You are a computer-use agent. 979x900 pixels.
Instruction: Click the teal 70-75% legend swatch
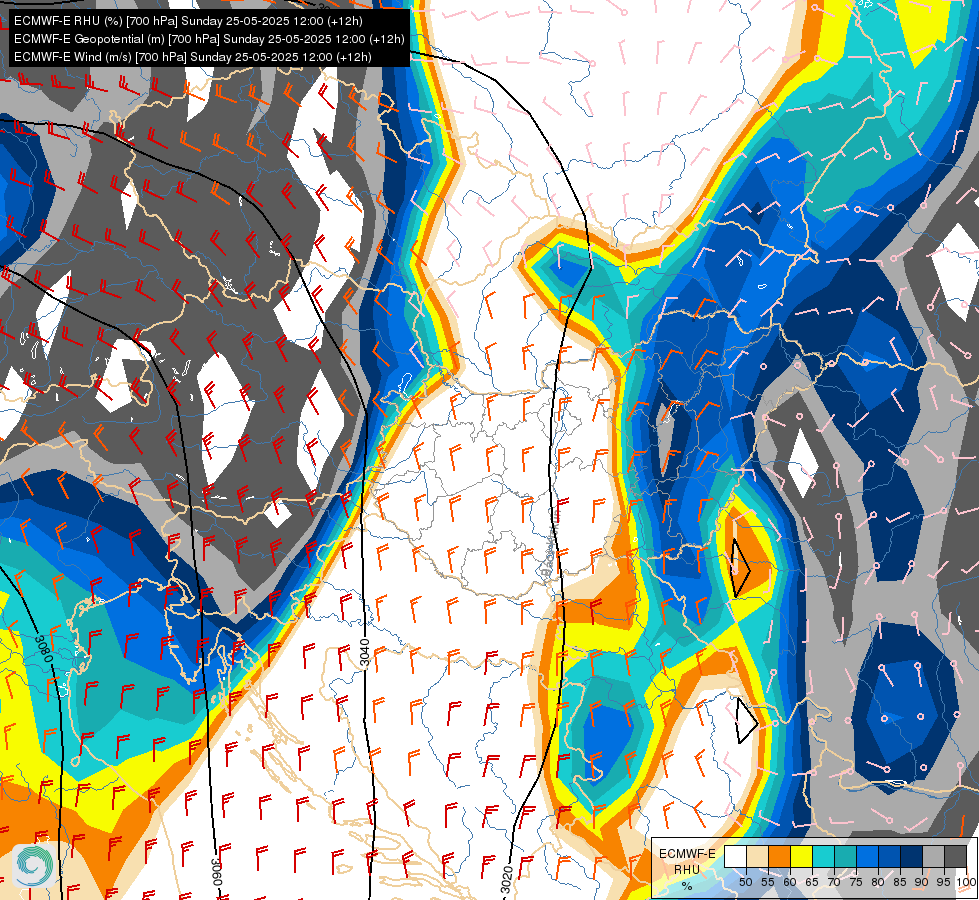tap(845, 856)
